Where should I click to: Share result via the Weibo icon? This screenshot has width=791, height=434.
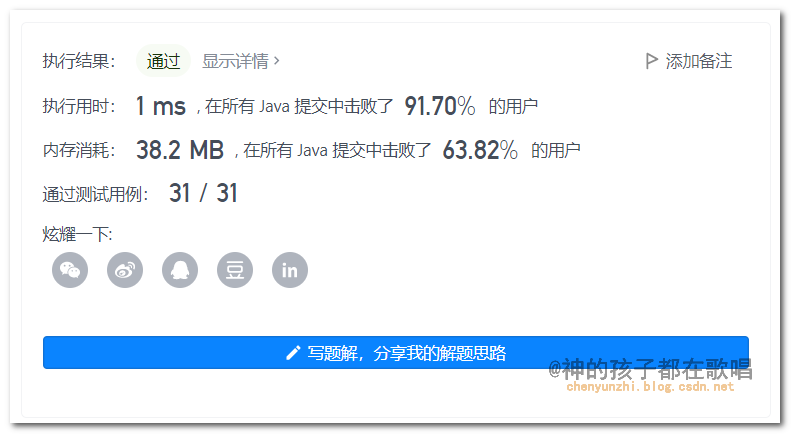(125, 270)
